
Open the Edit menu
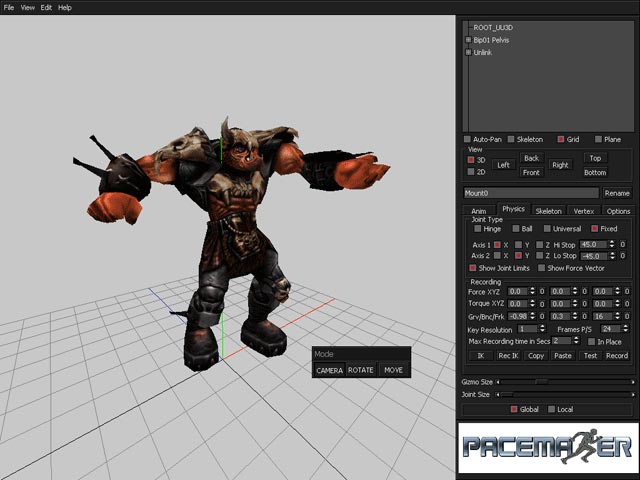pos(46,7)
